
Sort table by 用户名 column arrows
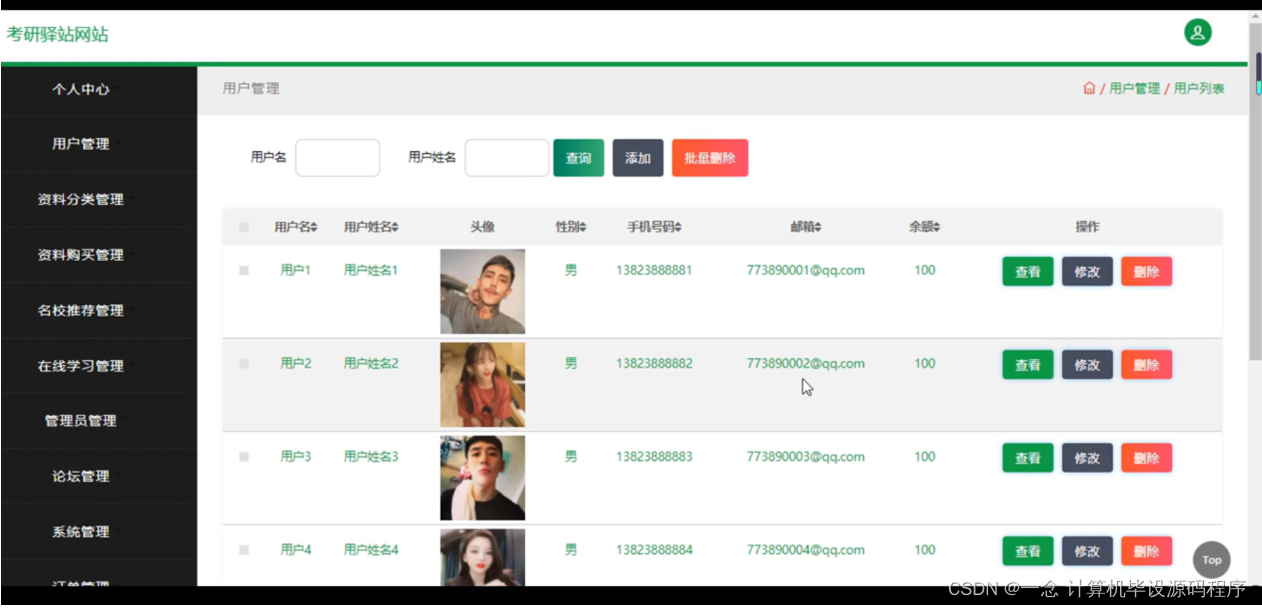click(314, 228)
